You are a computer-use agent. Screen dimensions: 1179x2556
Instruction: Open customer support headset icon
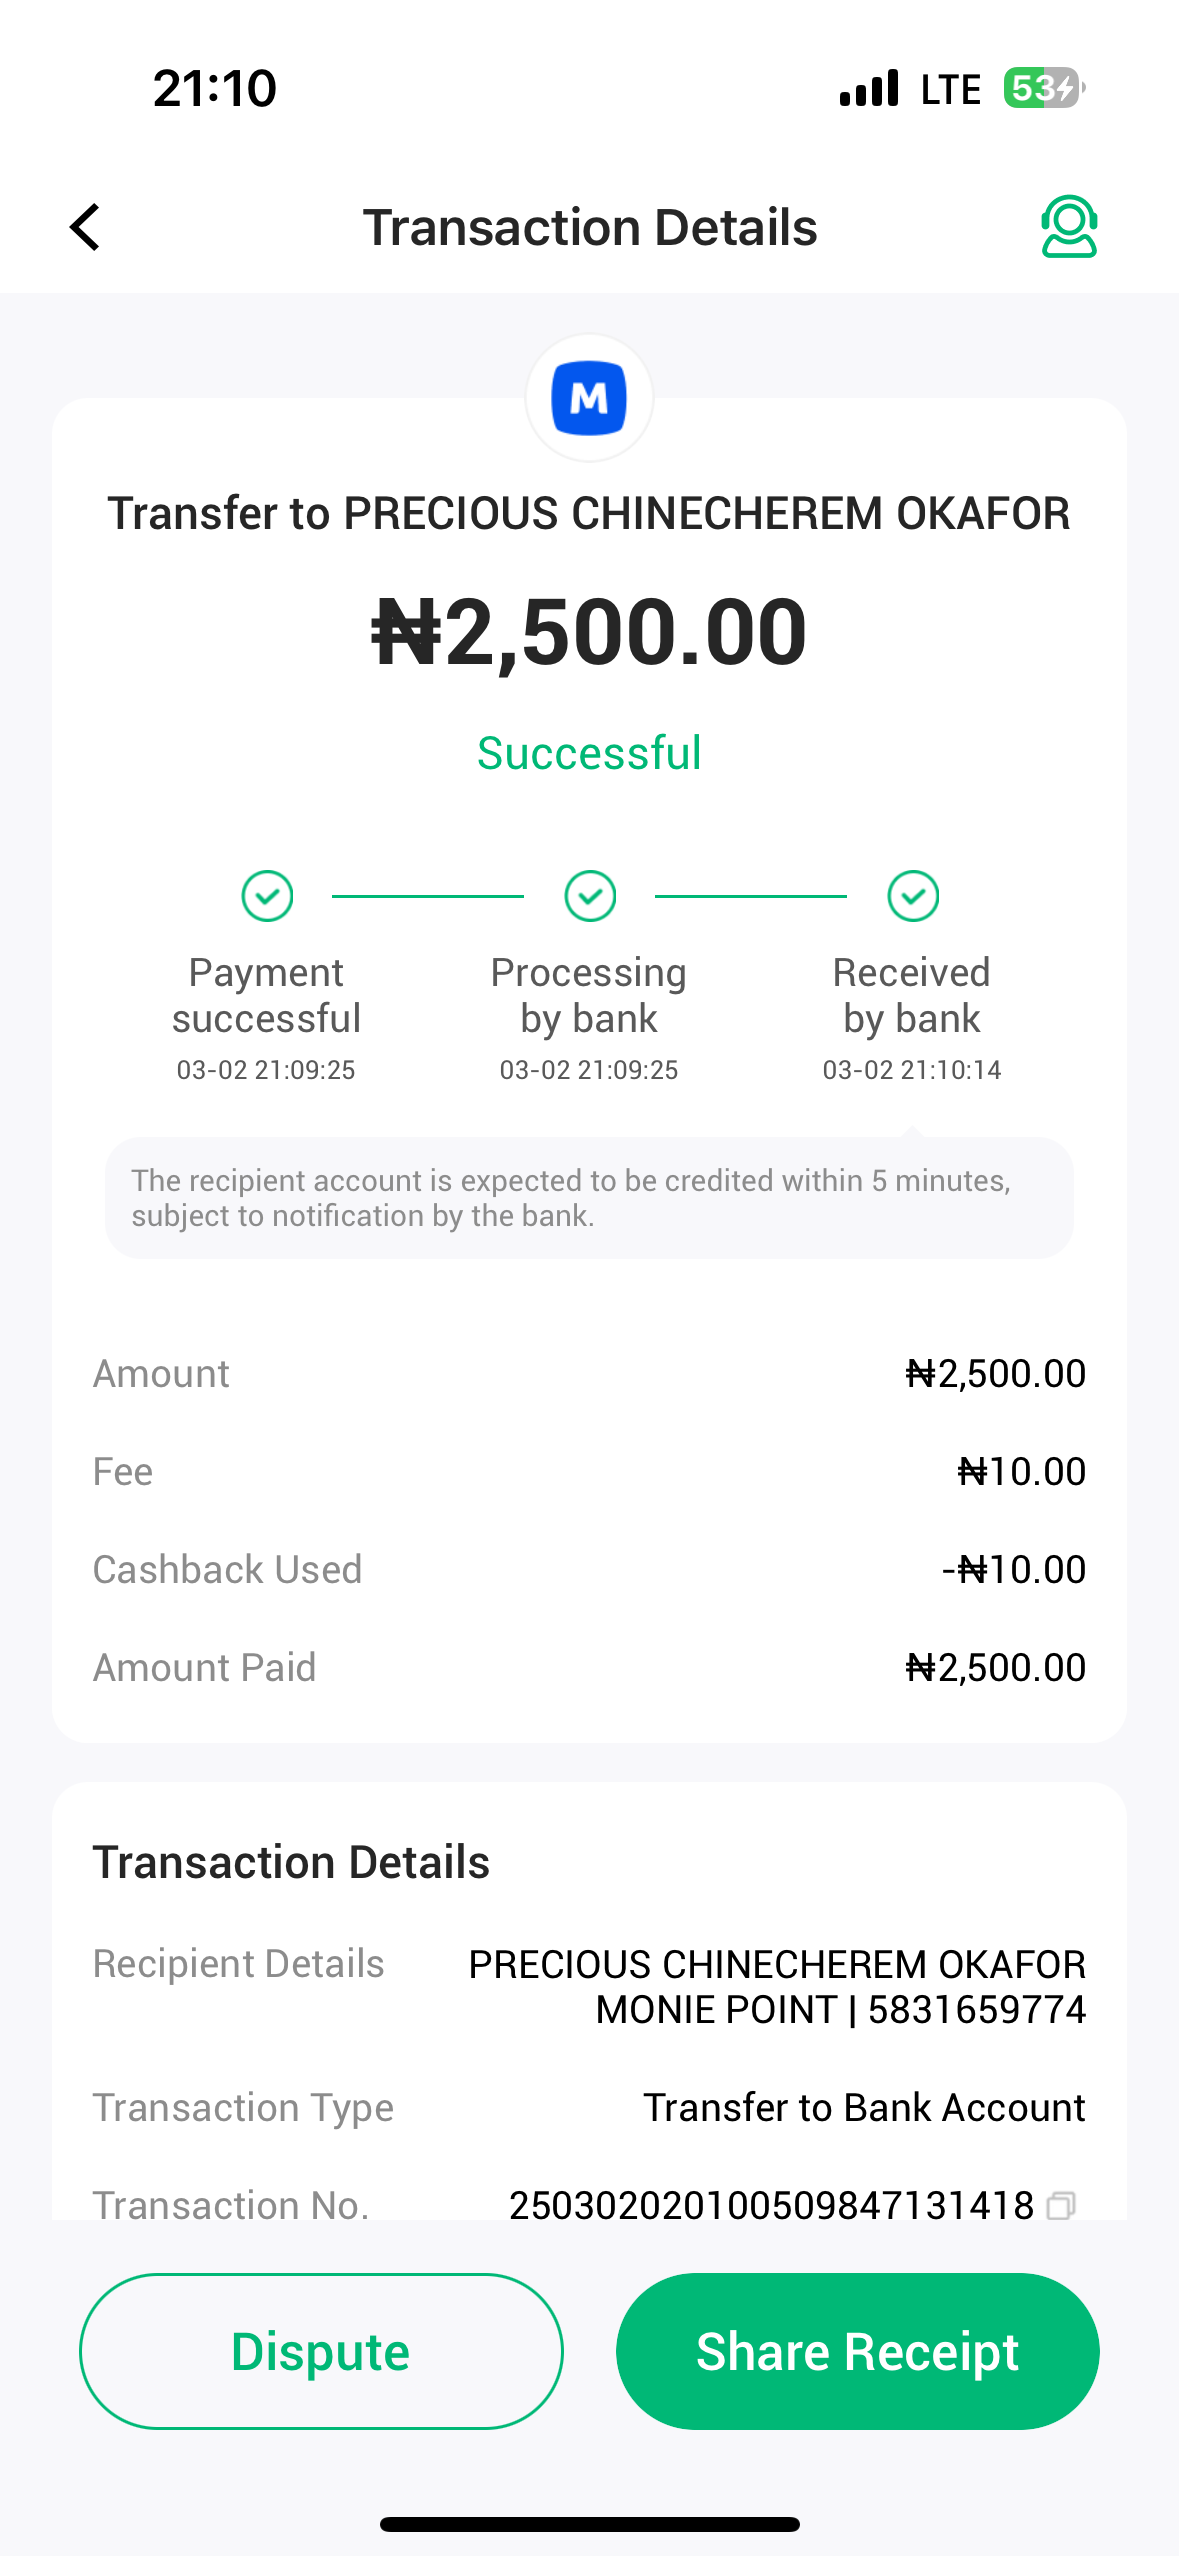1069,227
